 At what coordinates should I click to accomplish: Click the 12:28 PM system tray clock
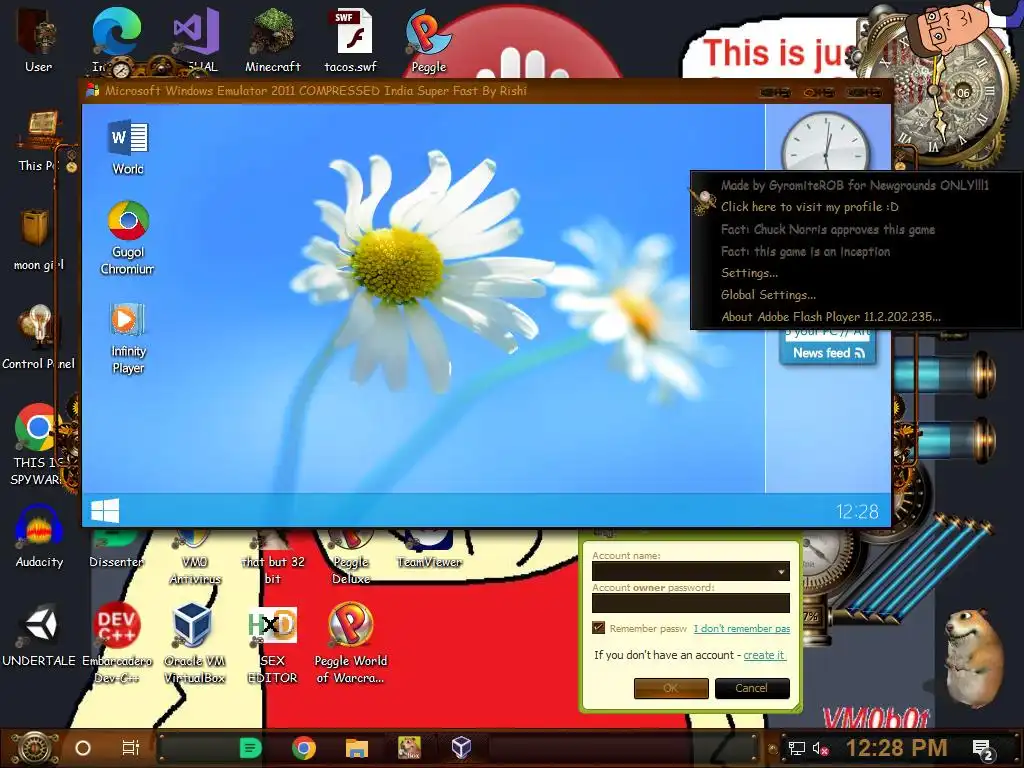click(x=896, y=748)
